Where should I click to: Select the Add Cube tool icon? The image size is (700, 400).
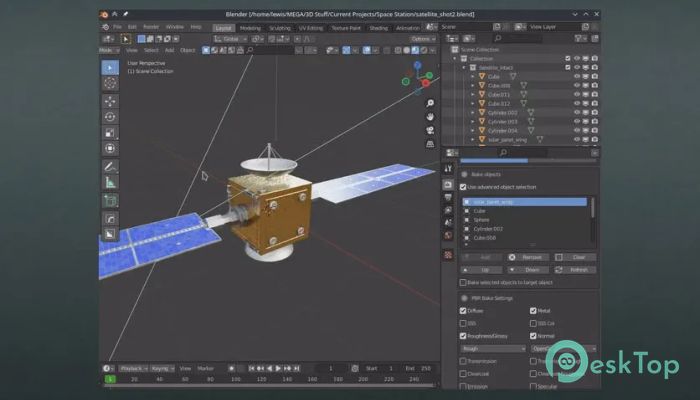click(110, 200)
